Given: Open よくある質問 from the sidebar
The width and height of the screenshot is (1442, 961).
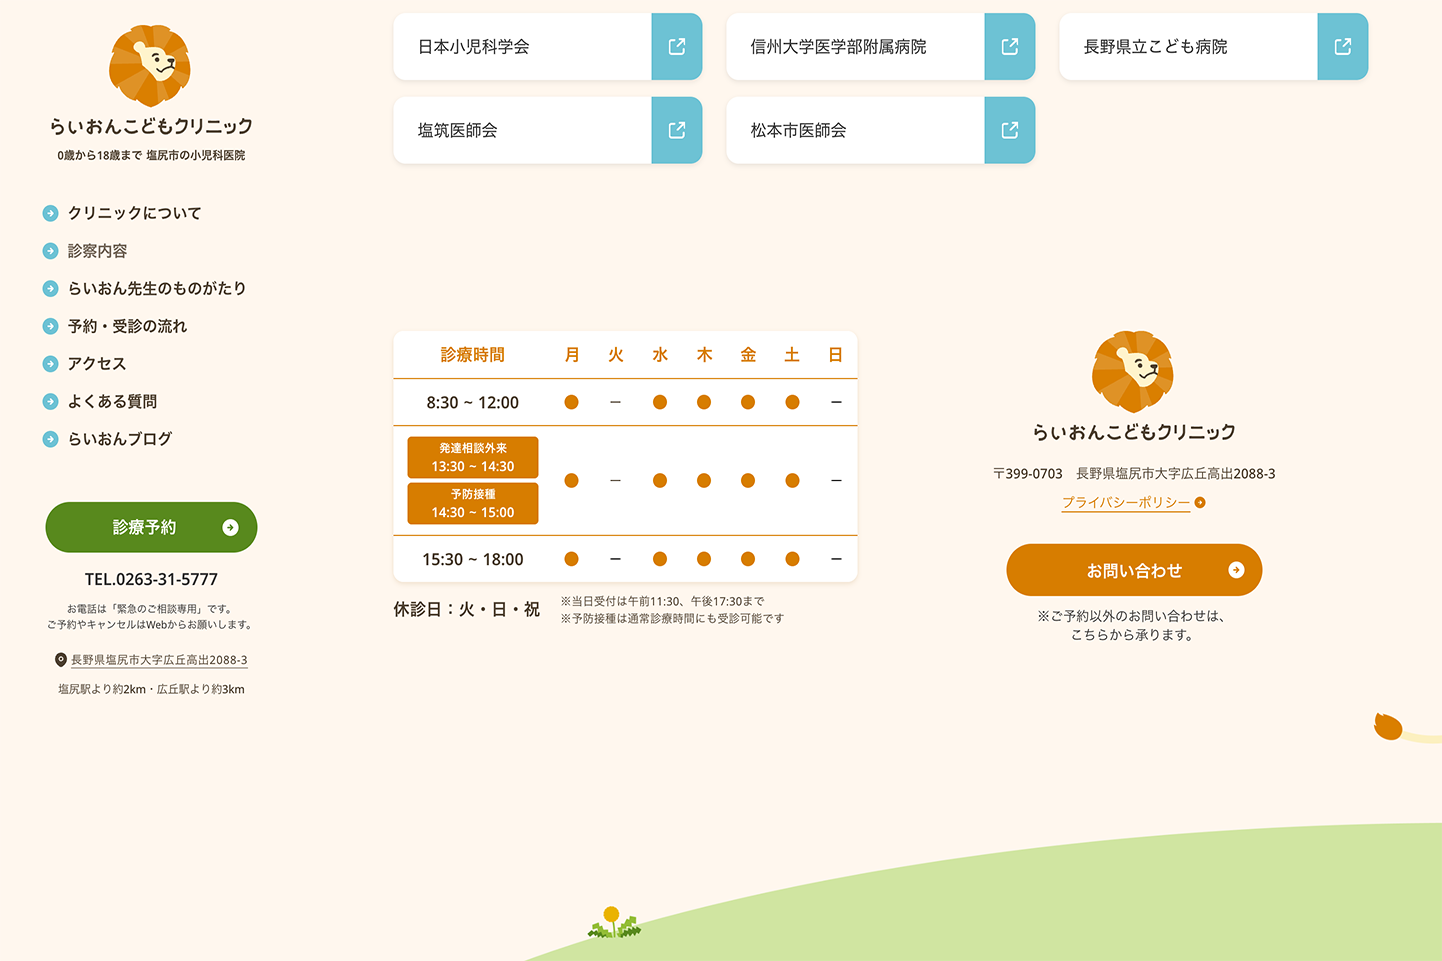Looking at the screenshot, I should coord(112,402).
